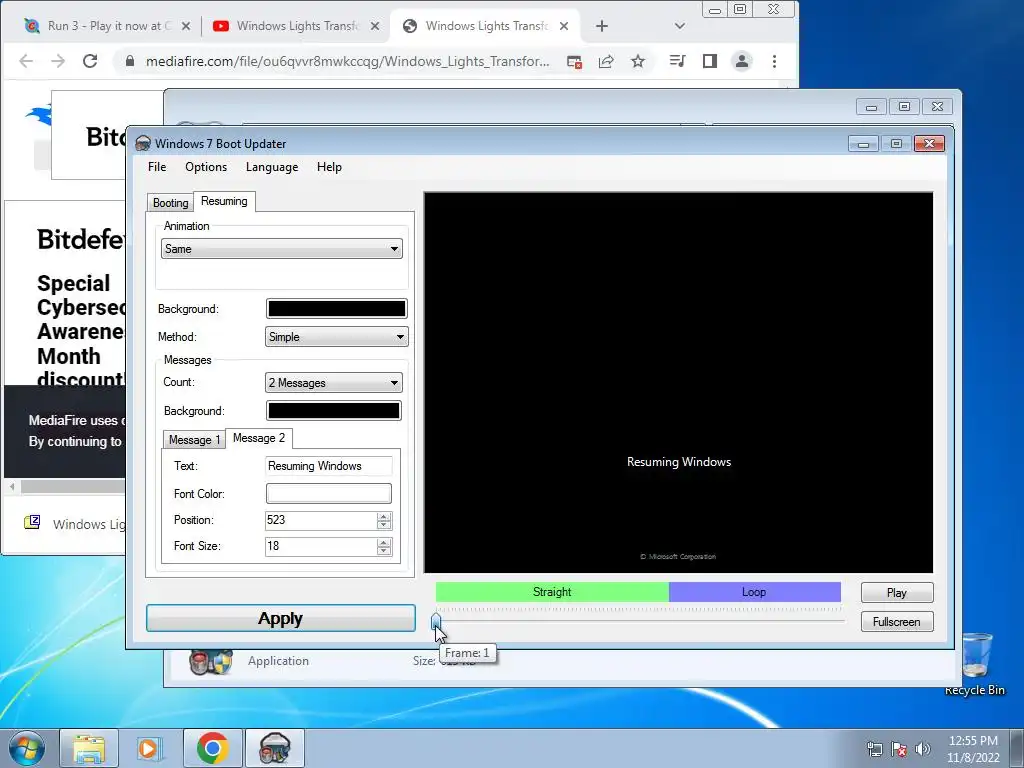Toggle the Chrome side panel icon
The image size is (1024, 768).
pyautogui.click(x=710, y=61)
